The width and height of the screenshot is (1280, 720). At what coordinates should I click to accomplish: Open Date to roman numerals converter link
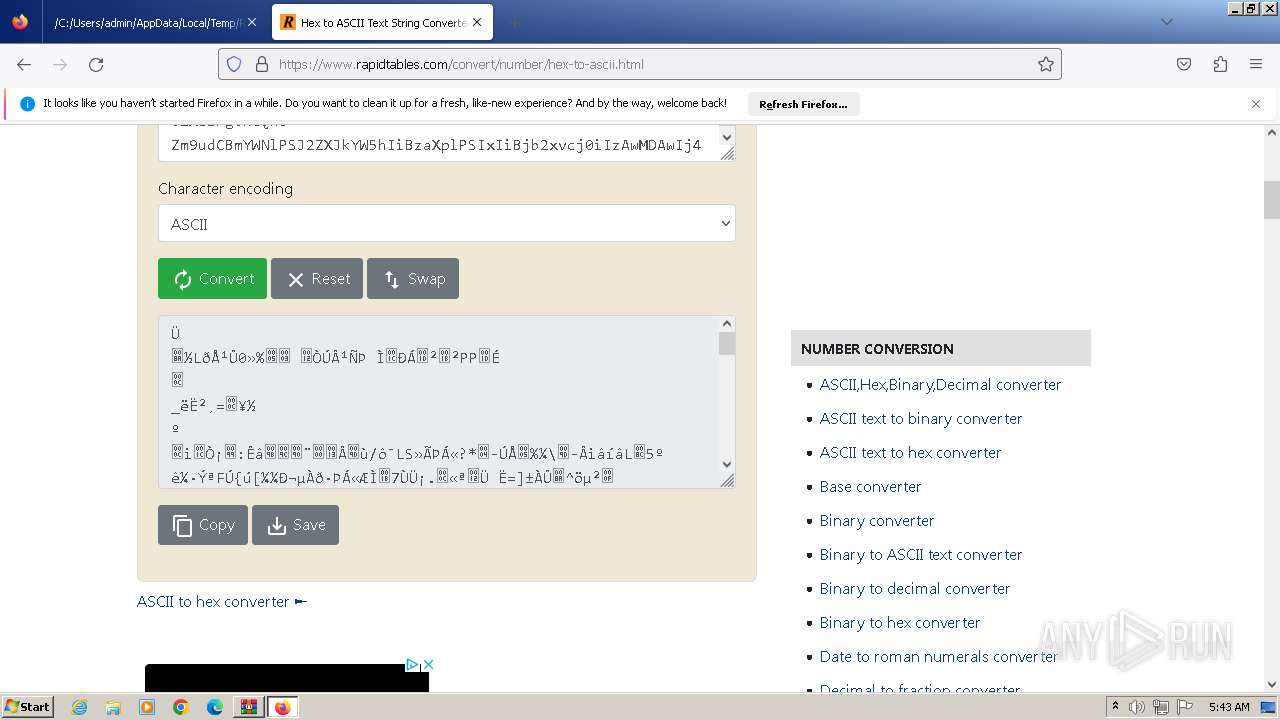tap(939, 656)
